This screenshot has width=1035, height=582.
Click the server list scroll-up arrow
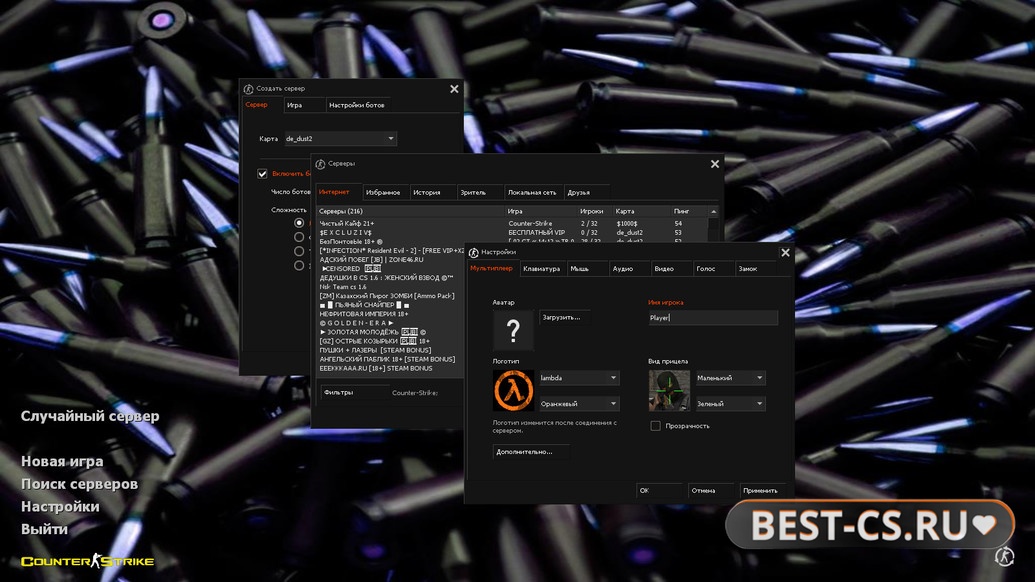point(714,212)
